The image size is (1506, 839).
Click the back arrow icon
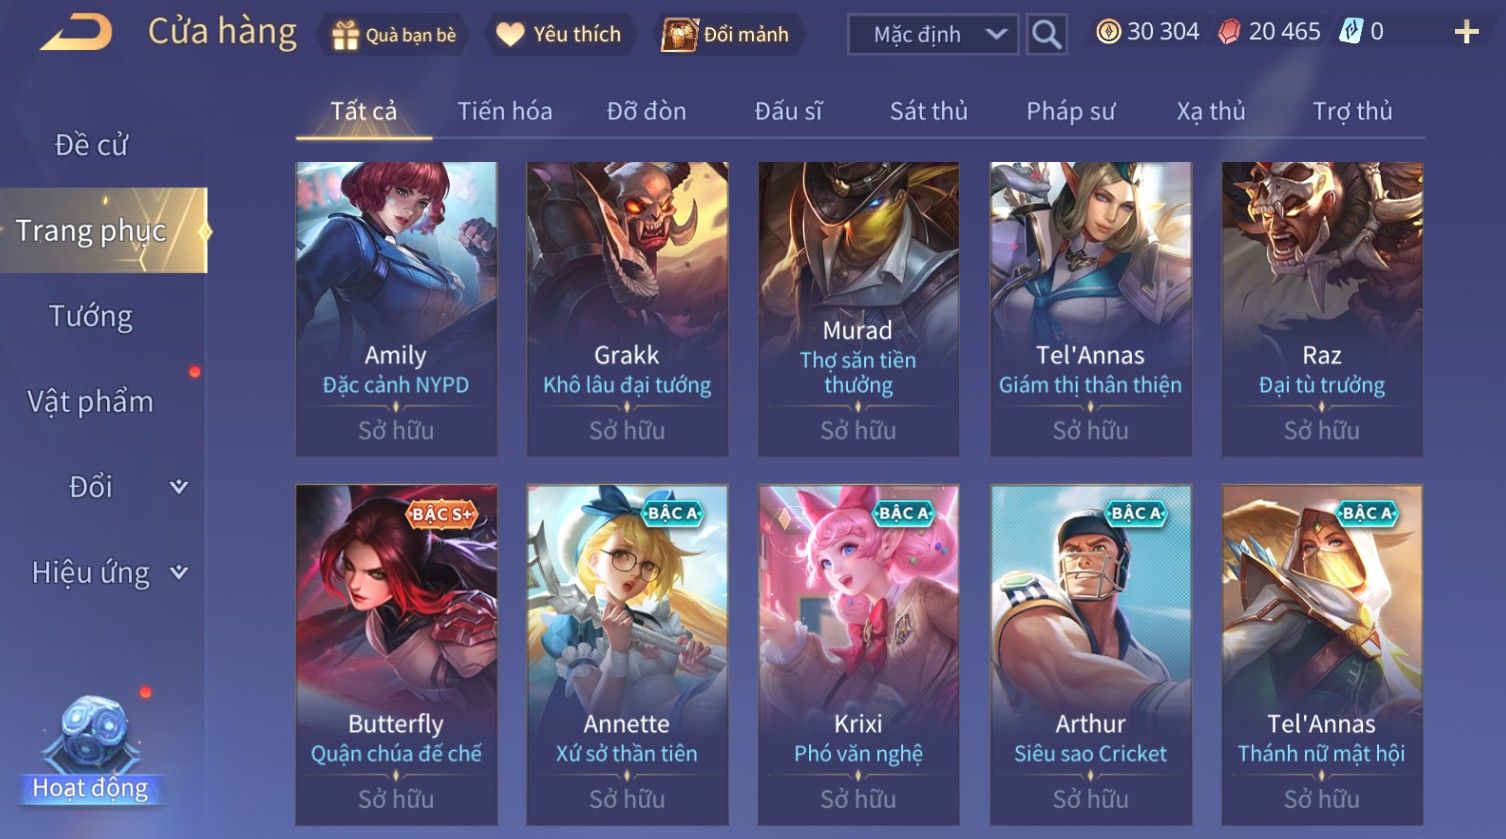pyautogui.click(x=77, y=33)
